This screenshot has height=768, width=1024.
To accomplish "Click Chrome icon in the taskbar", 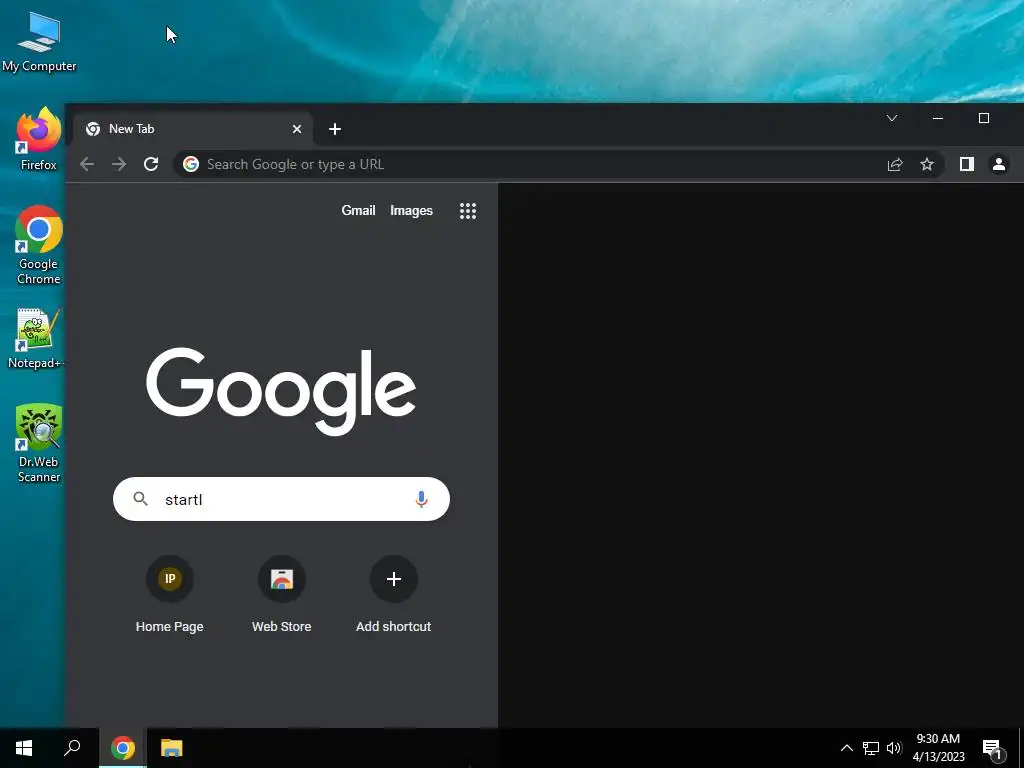I will [123, 748].
